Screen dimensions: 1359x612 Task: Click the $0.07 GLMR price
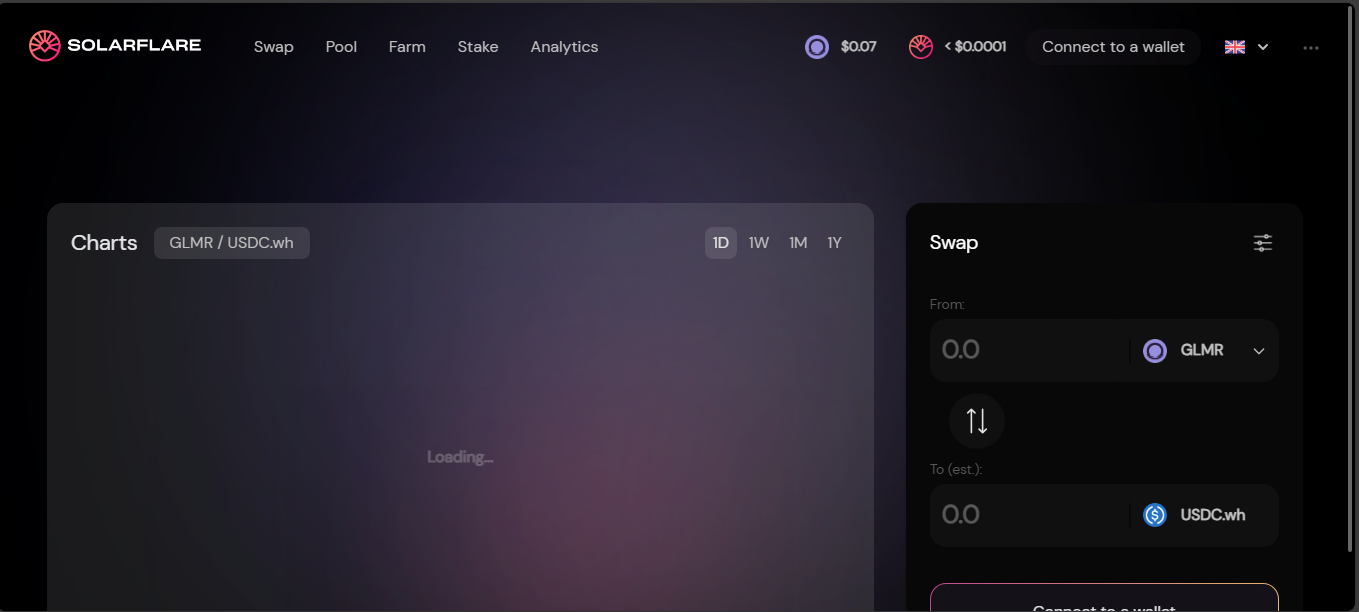[x=859, y=47]
